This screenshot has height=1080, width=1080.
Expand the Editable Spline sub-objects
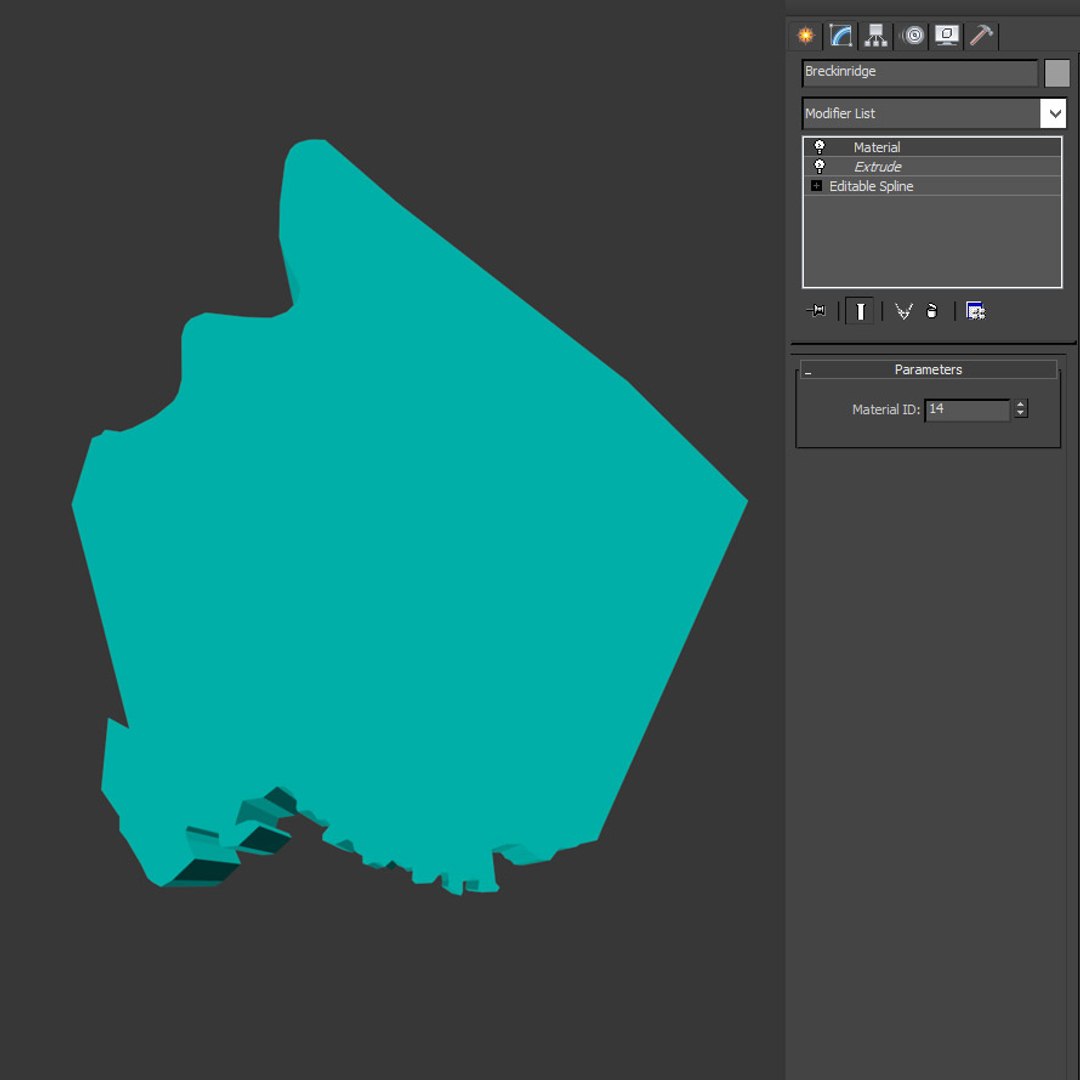pyautogui.click(x=816, y=186)
